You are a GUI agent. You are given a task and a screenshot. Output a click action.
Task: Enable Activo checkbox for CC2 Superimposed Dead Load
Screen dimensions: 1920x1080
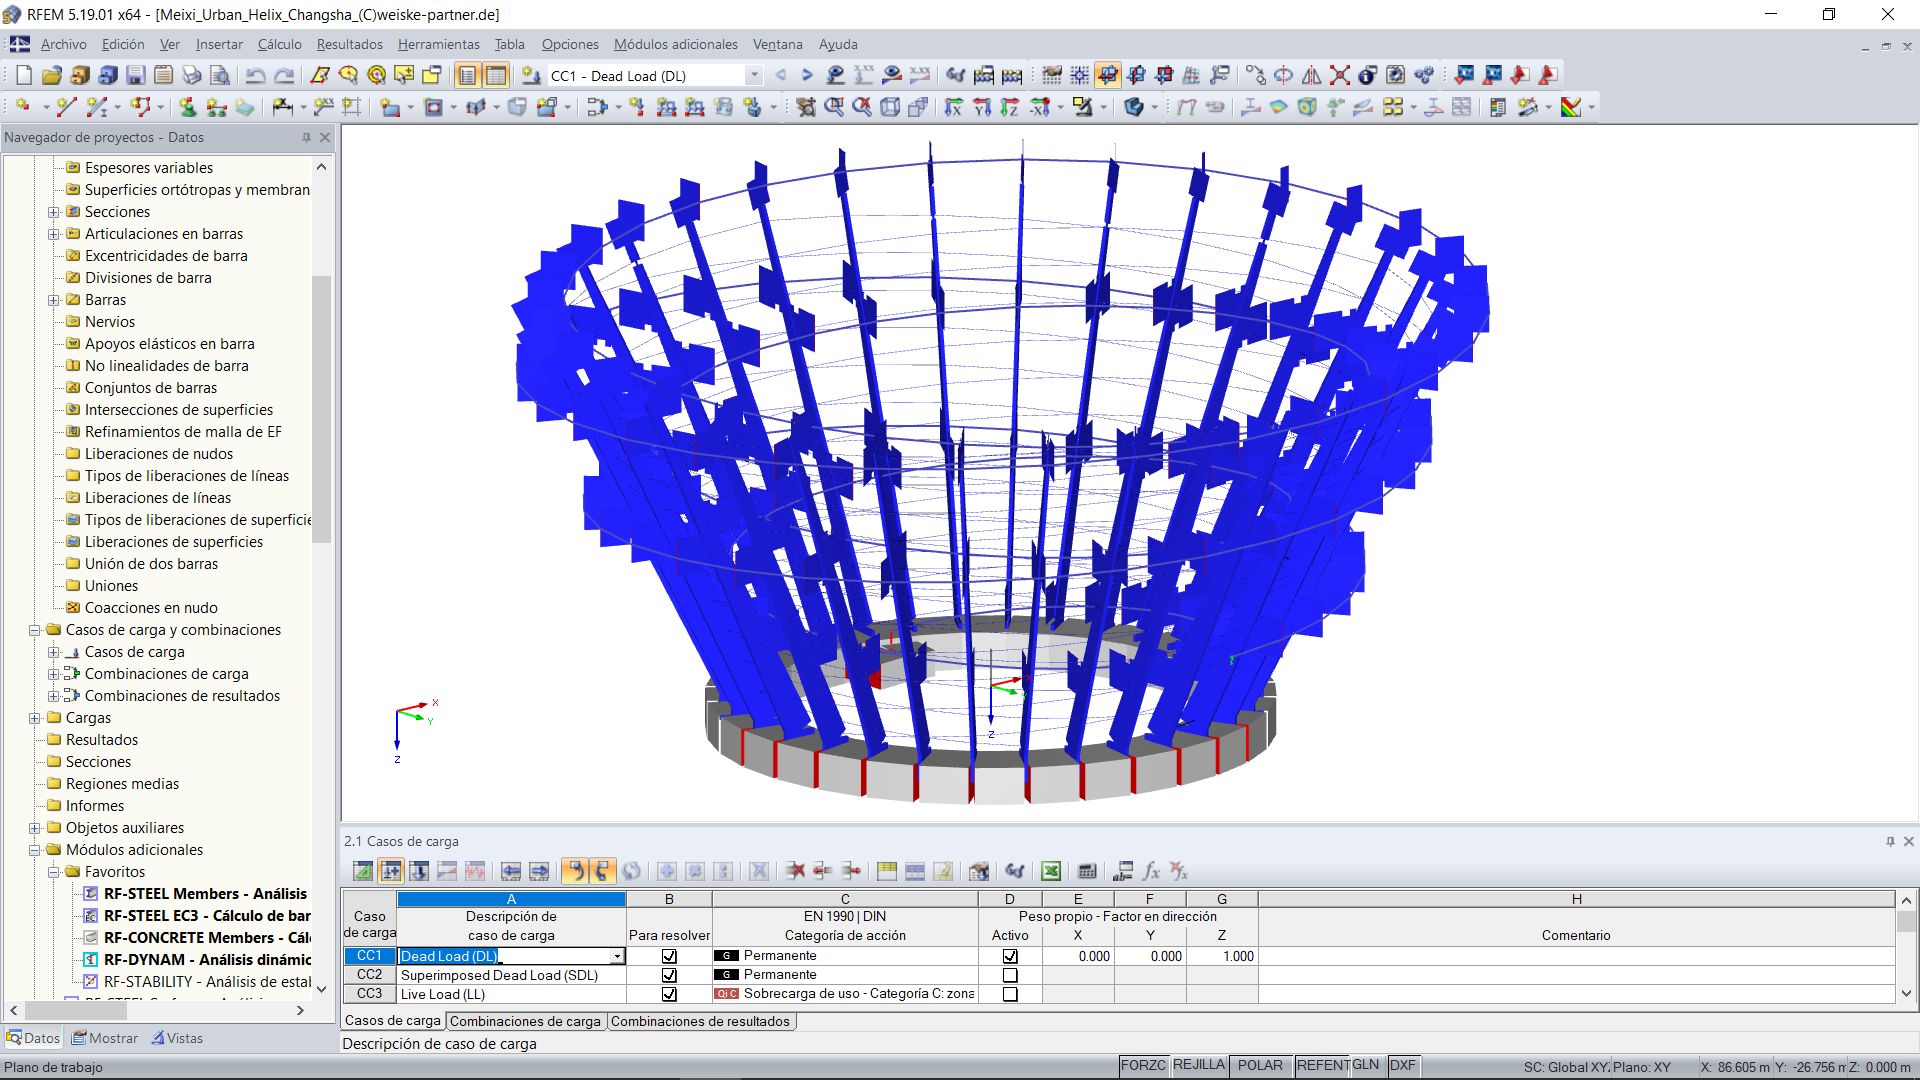[x=1010, y=975]
